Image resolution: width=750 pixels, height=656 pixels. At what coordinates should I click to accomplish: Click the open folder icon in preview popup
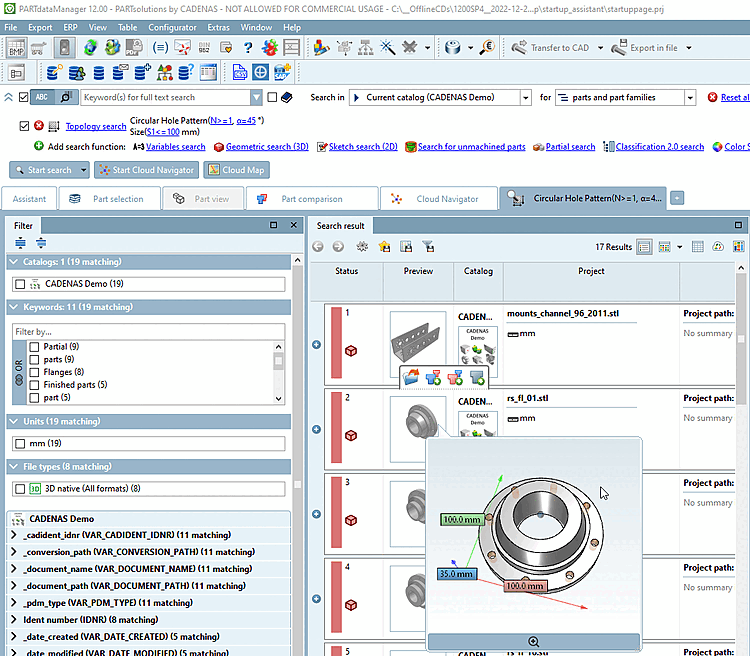tap(411, 377)
